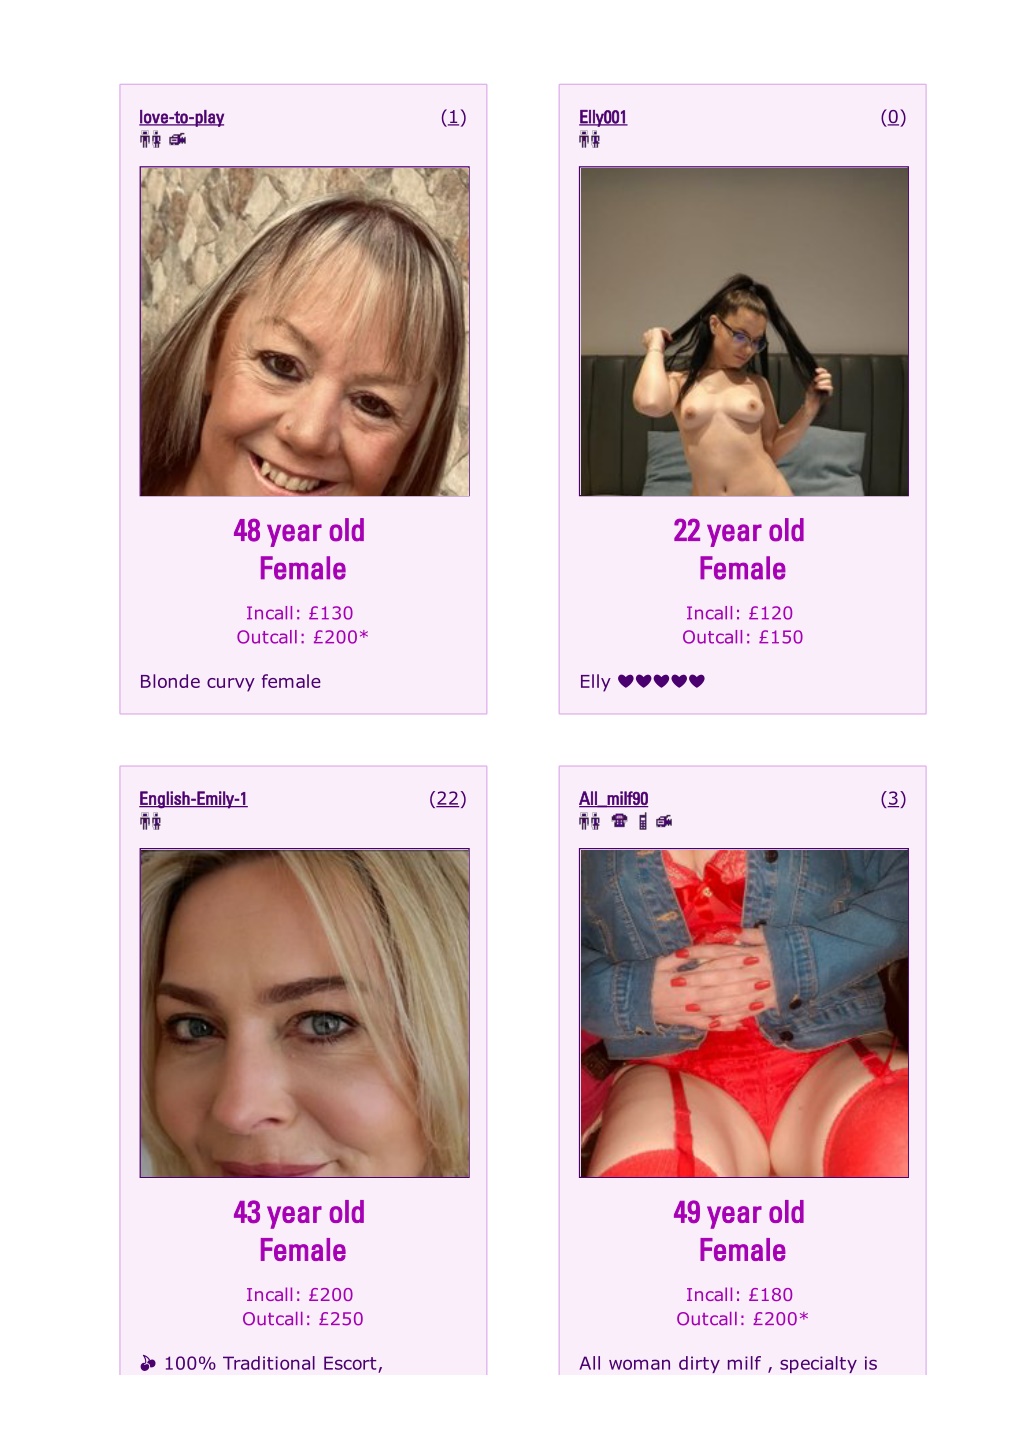Click the webcam icon under love-to-play
This screenshot has height=1449, width=1024.
point(178,140)
